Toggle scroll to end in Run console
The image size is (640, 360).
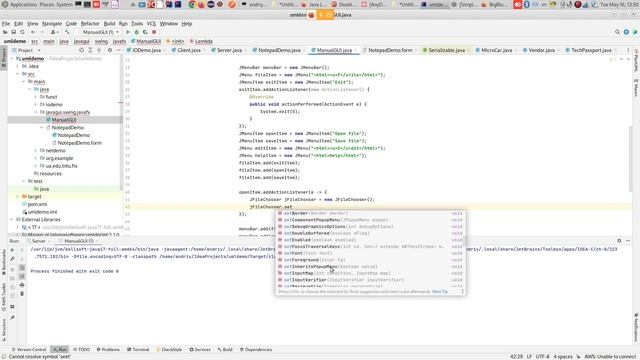(x=22, y=276)
